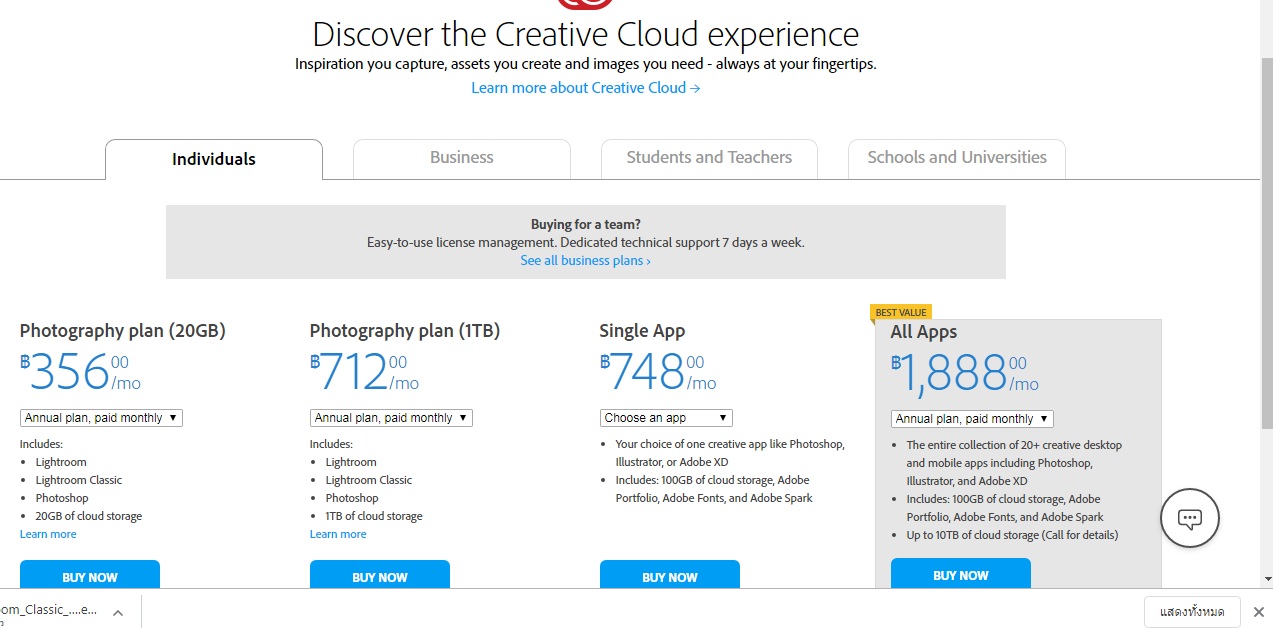Click the "Buying for a team?" banner heading

586,225
